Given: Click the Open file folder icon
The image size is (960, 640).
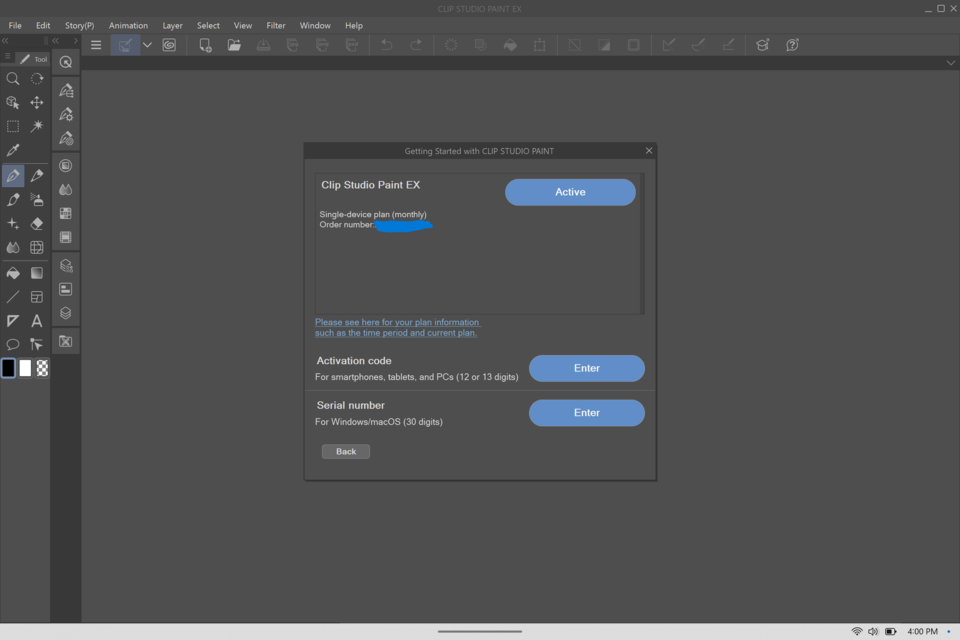Looking at the screenshot, I should point(234,45).
